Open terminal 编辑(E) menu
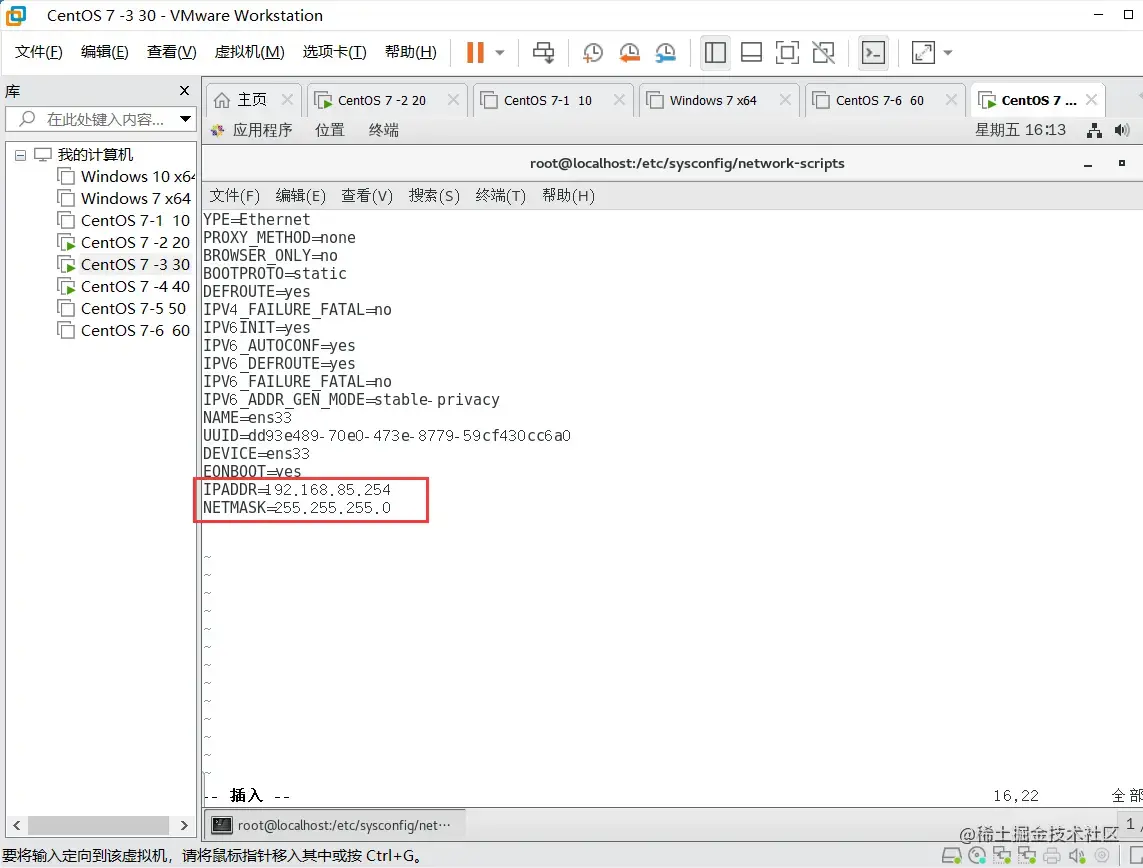The width and height of the screenshot is (1143, 868). [x=300, y=195]
